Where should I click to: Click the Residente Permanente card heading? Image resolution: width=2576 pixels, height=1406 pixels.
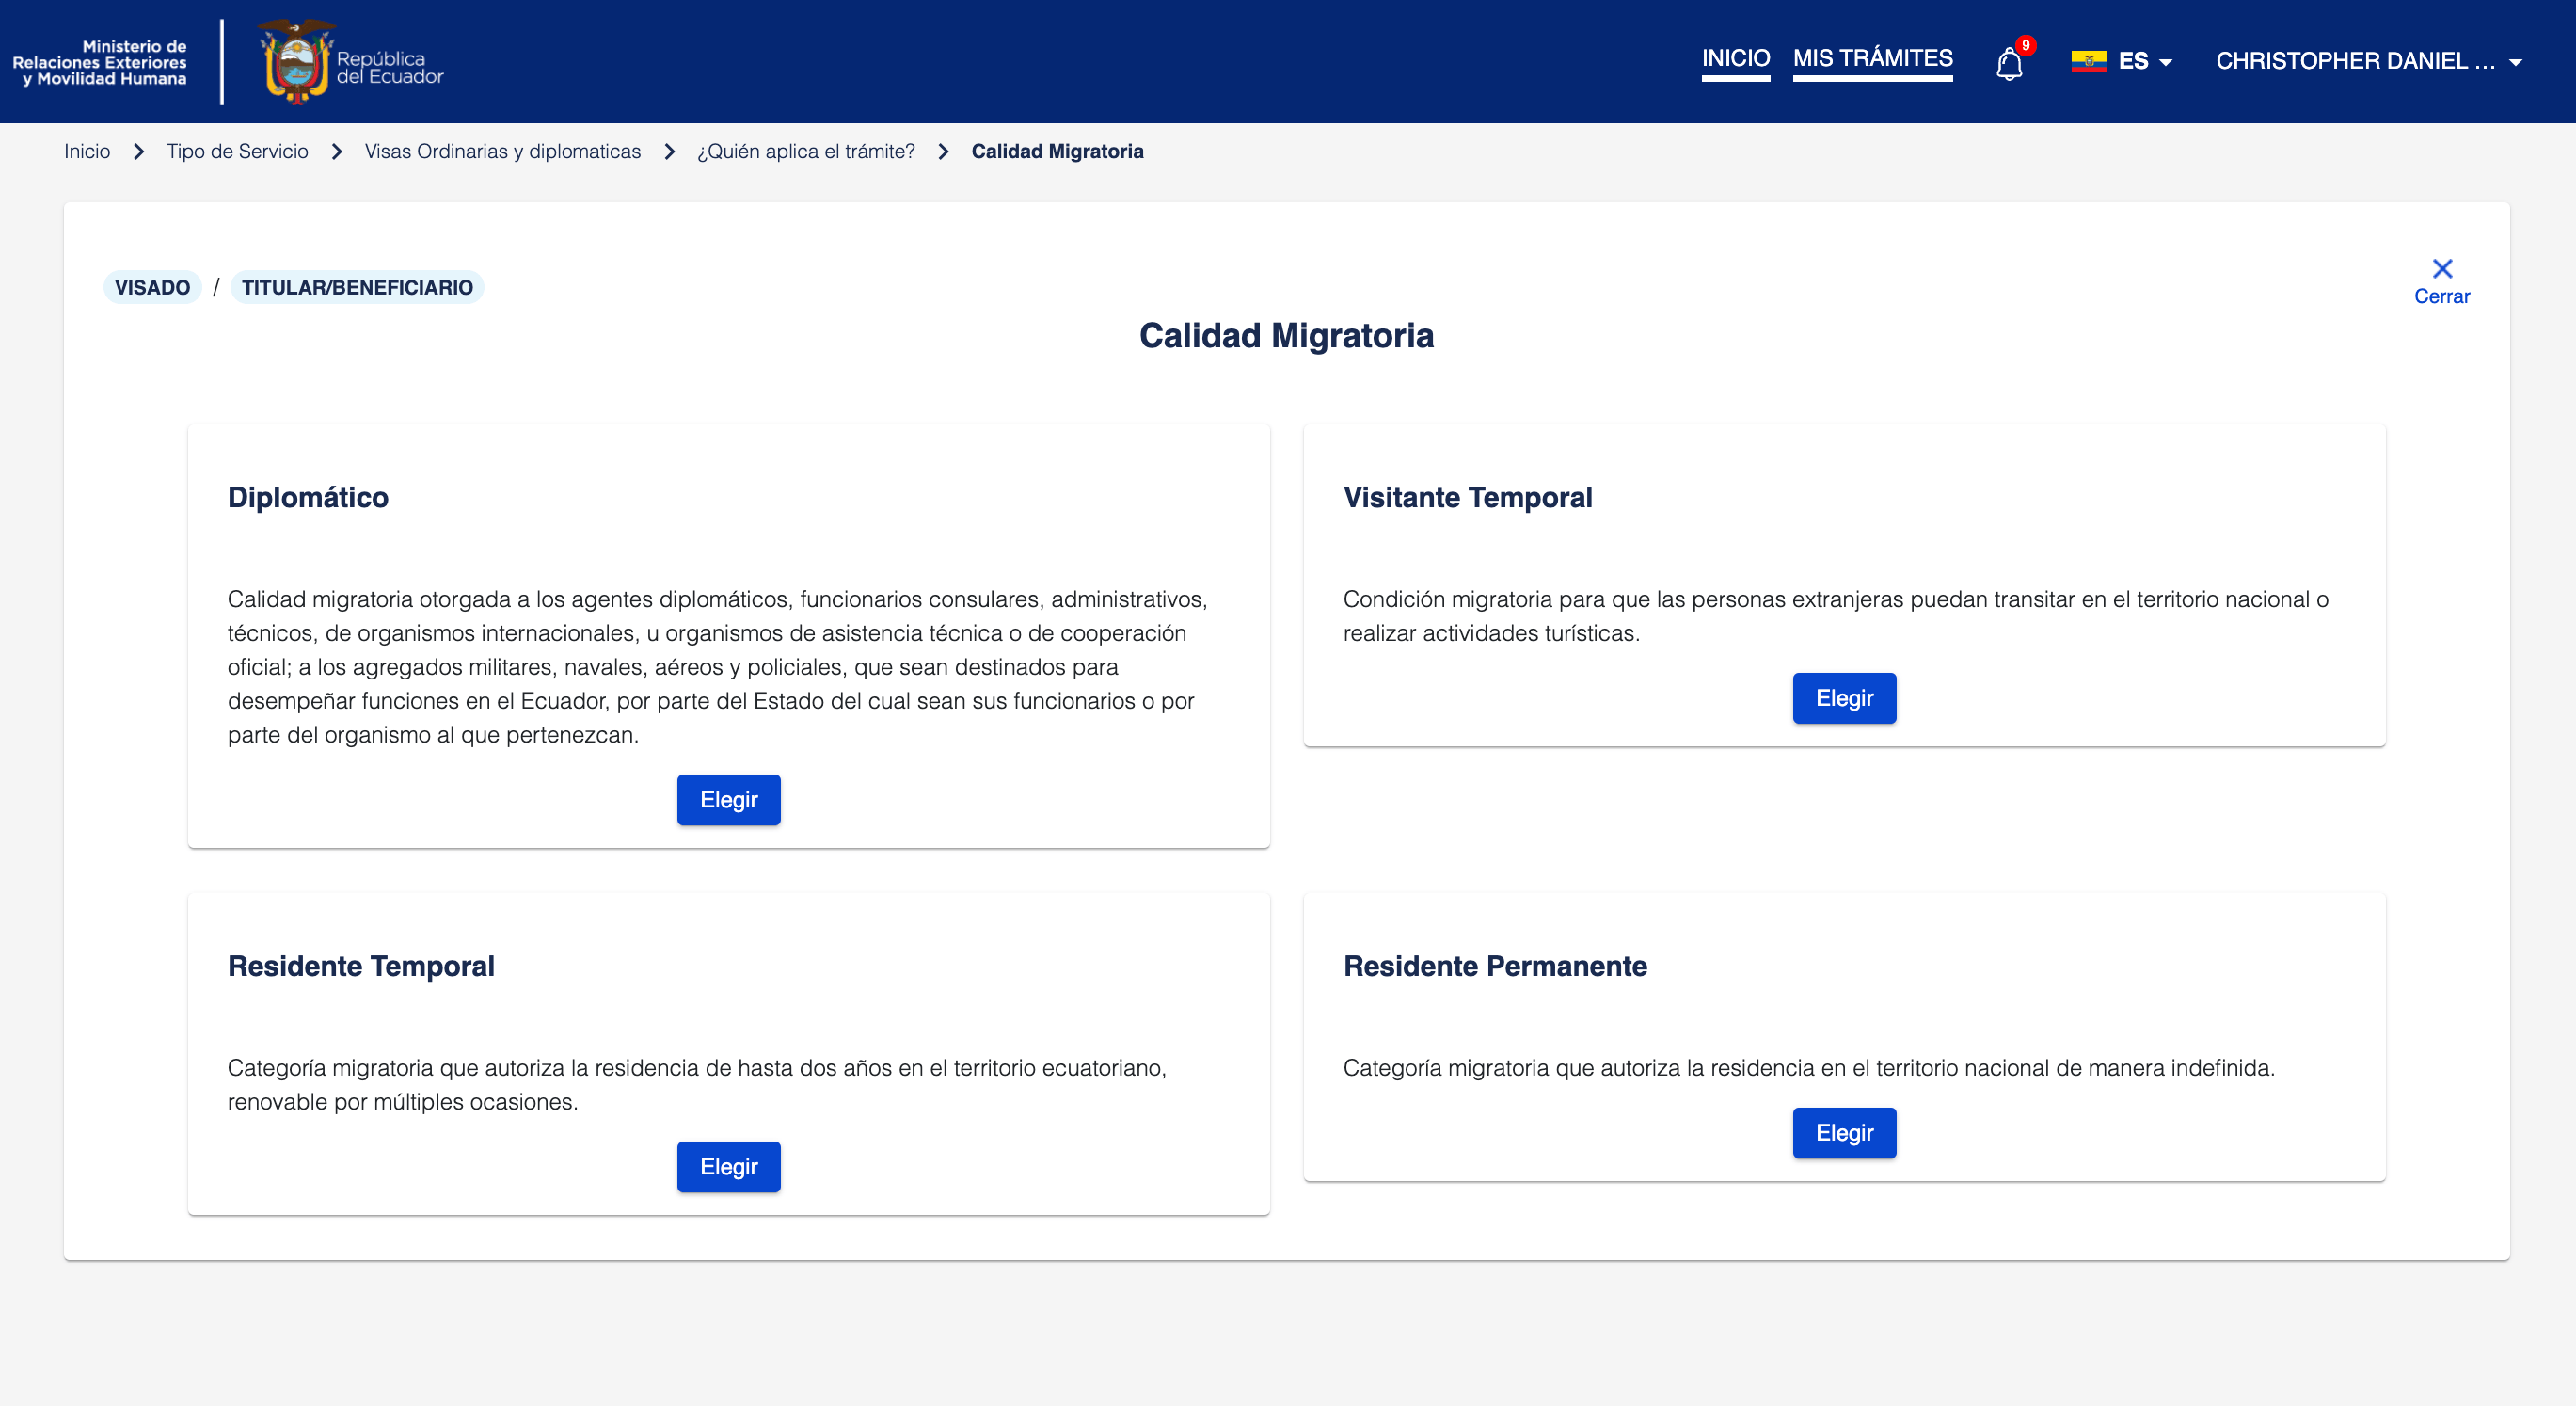pyautogui.click(x=1495, y=966)
